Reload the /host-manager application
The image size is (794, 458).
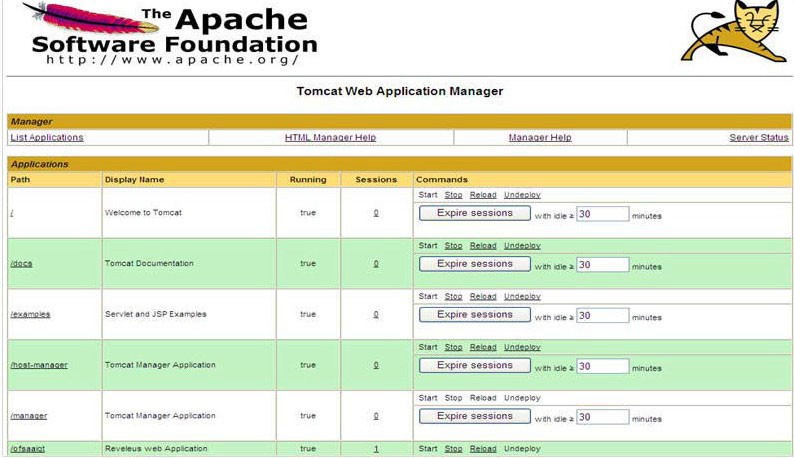coord(483,347)
